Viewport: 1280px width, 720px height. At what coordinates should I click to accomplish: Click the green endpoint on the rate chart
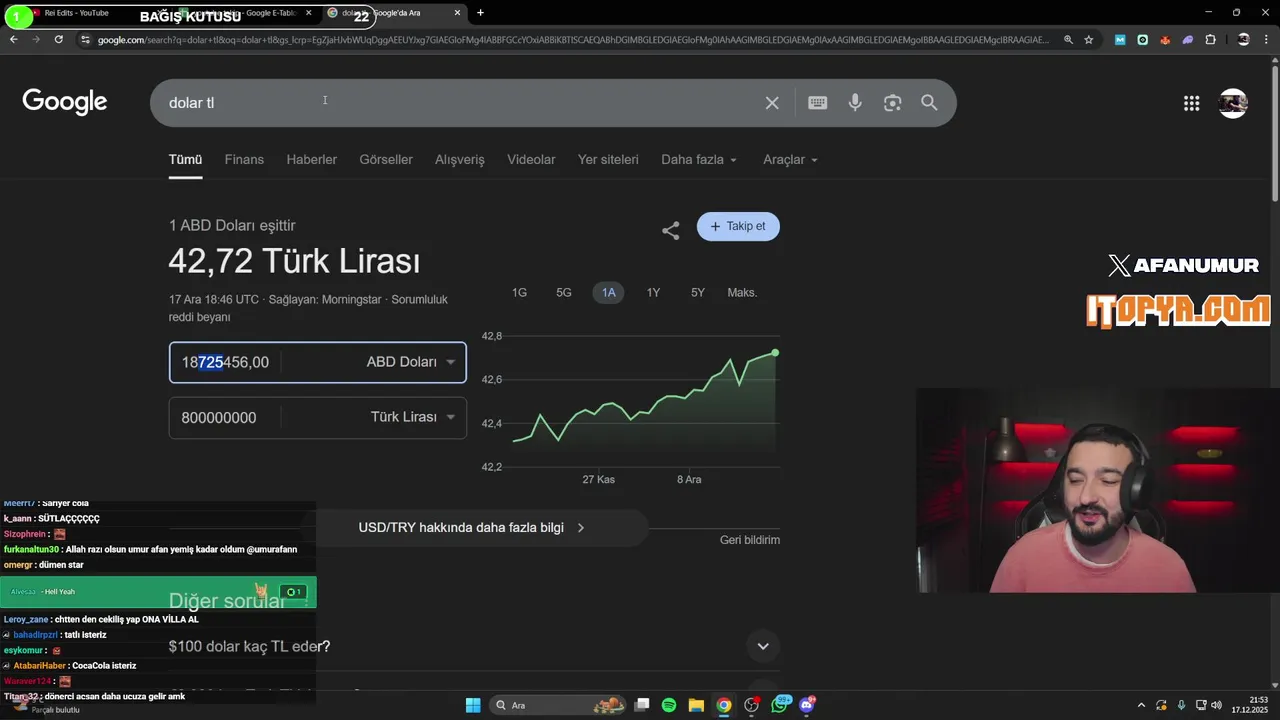click(x=775, y=353)
